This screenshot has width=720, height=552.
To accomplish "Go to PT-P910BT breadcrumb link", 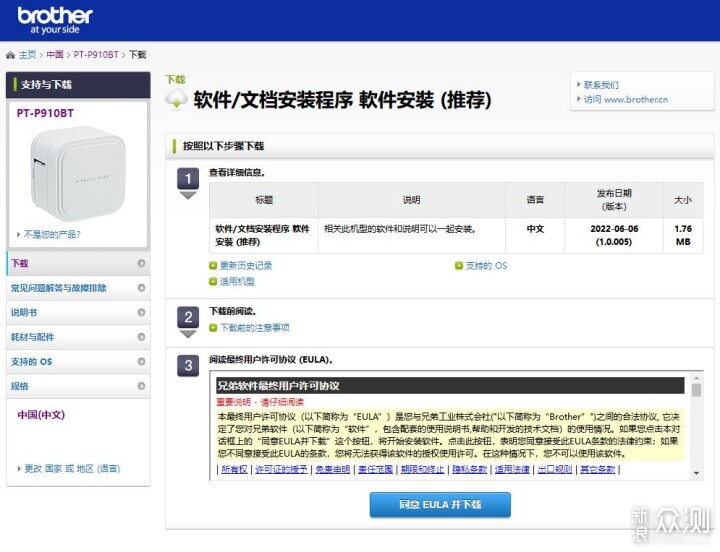I will pos(96,55).
